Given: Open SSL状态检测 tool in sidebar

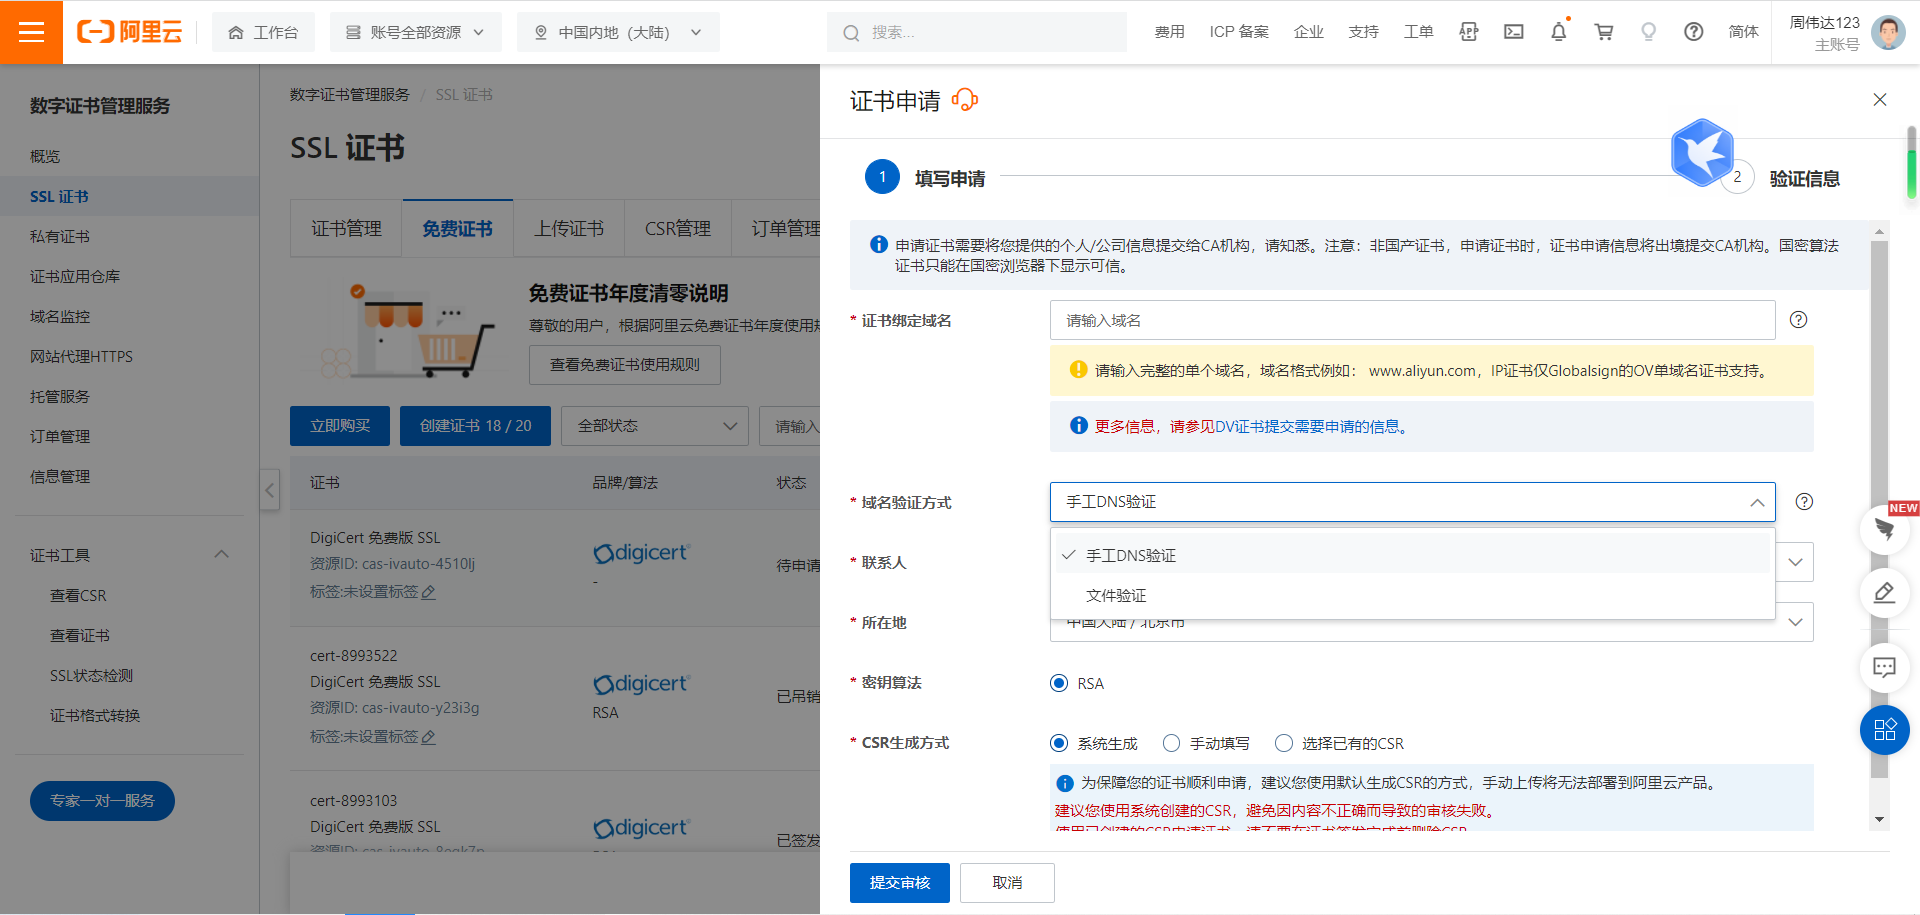Looking at the screenshot, I should click(91, 675).
